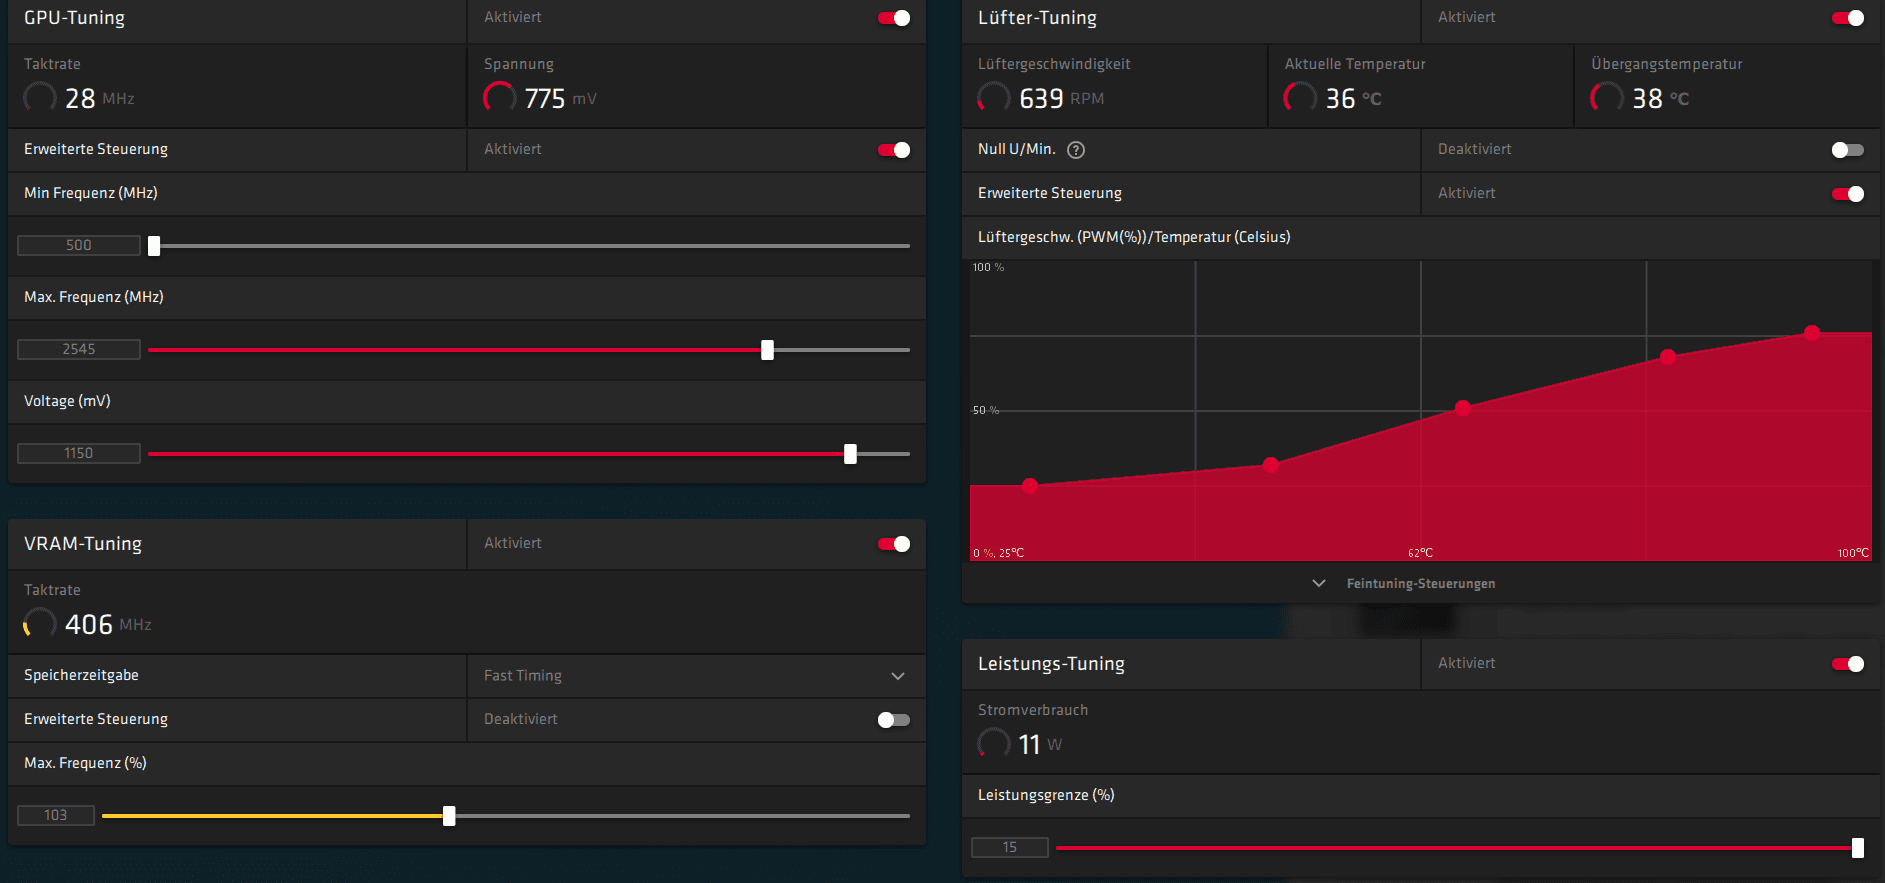
Task: Click the VRAM frequency input field showing 103
Action: tap(56, 815)
